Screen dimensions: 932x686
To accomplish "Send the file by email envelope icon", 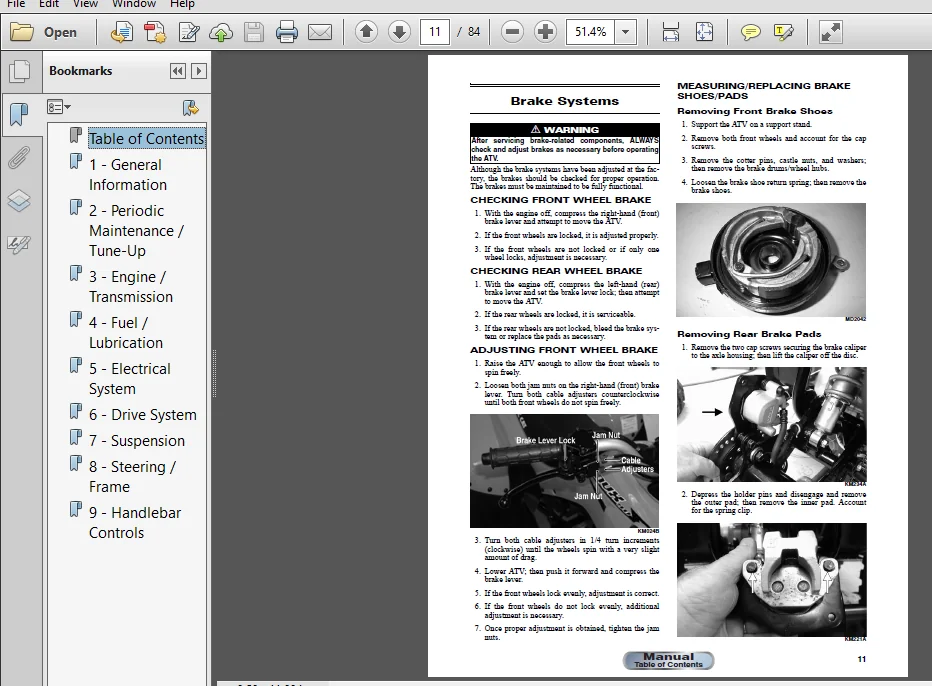I will pyautogui.click(x=320, y=32).
